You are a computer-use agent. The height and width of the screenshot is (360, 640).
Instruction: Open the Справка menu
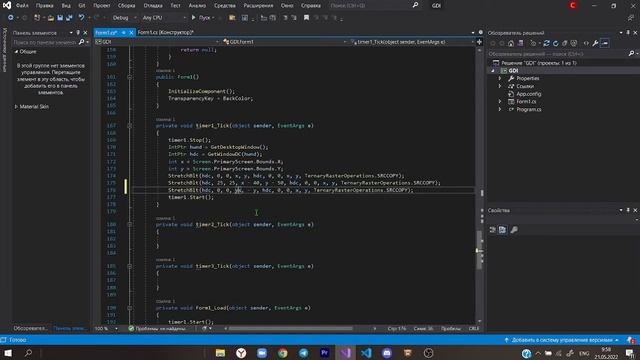(311, 6)
